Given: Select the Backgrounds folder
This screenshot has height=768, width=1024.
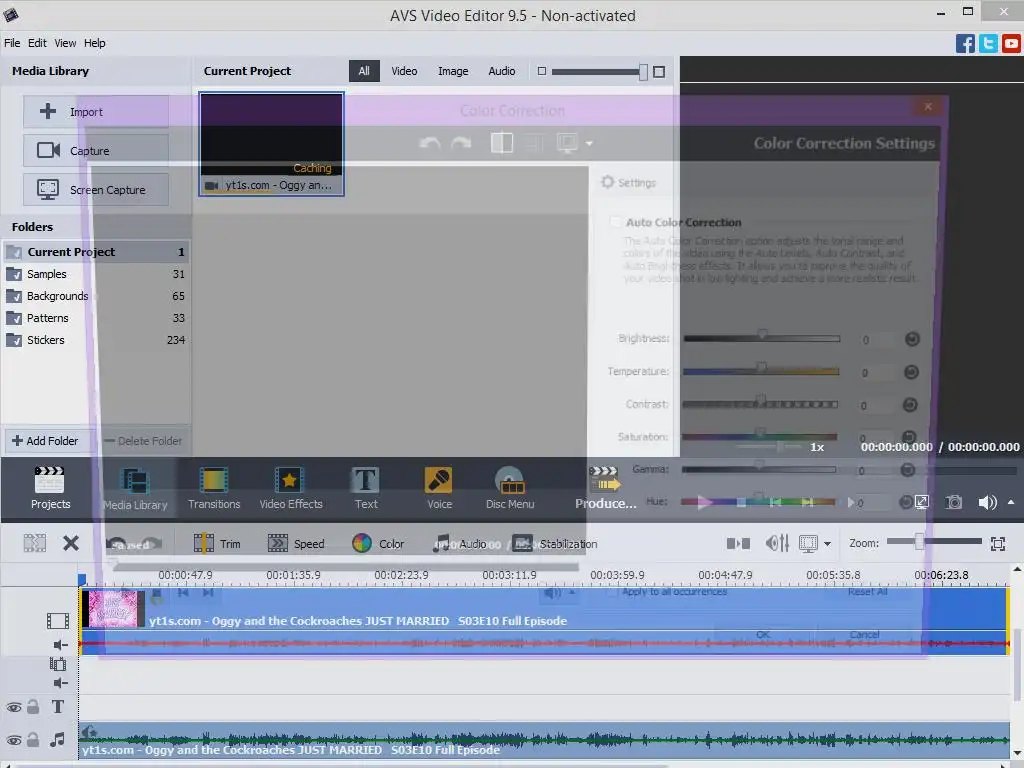Looking at the screenshot, I should point(95,296).
